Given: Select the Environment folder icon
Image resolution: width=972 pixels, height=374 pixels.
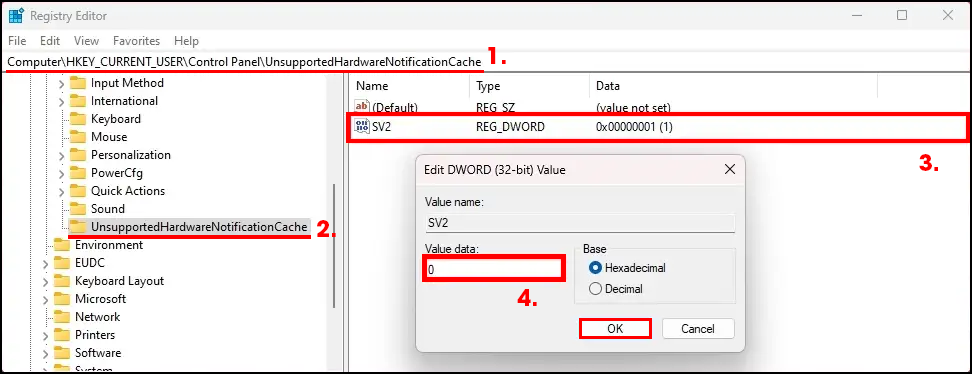Looking at the screenshot, I should pyautogui.click(x=62, y=245).
